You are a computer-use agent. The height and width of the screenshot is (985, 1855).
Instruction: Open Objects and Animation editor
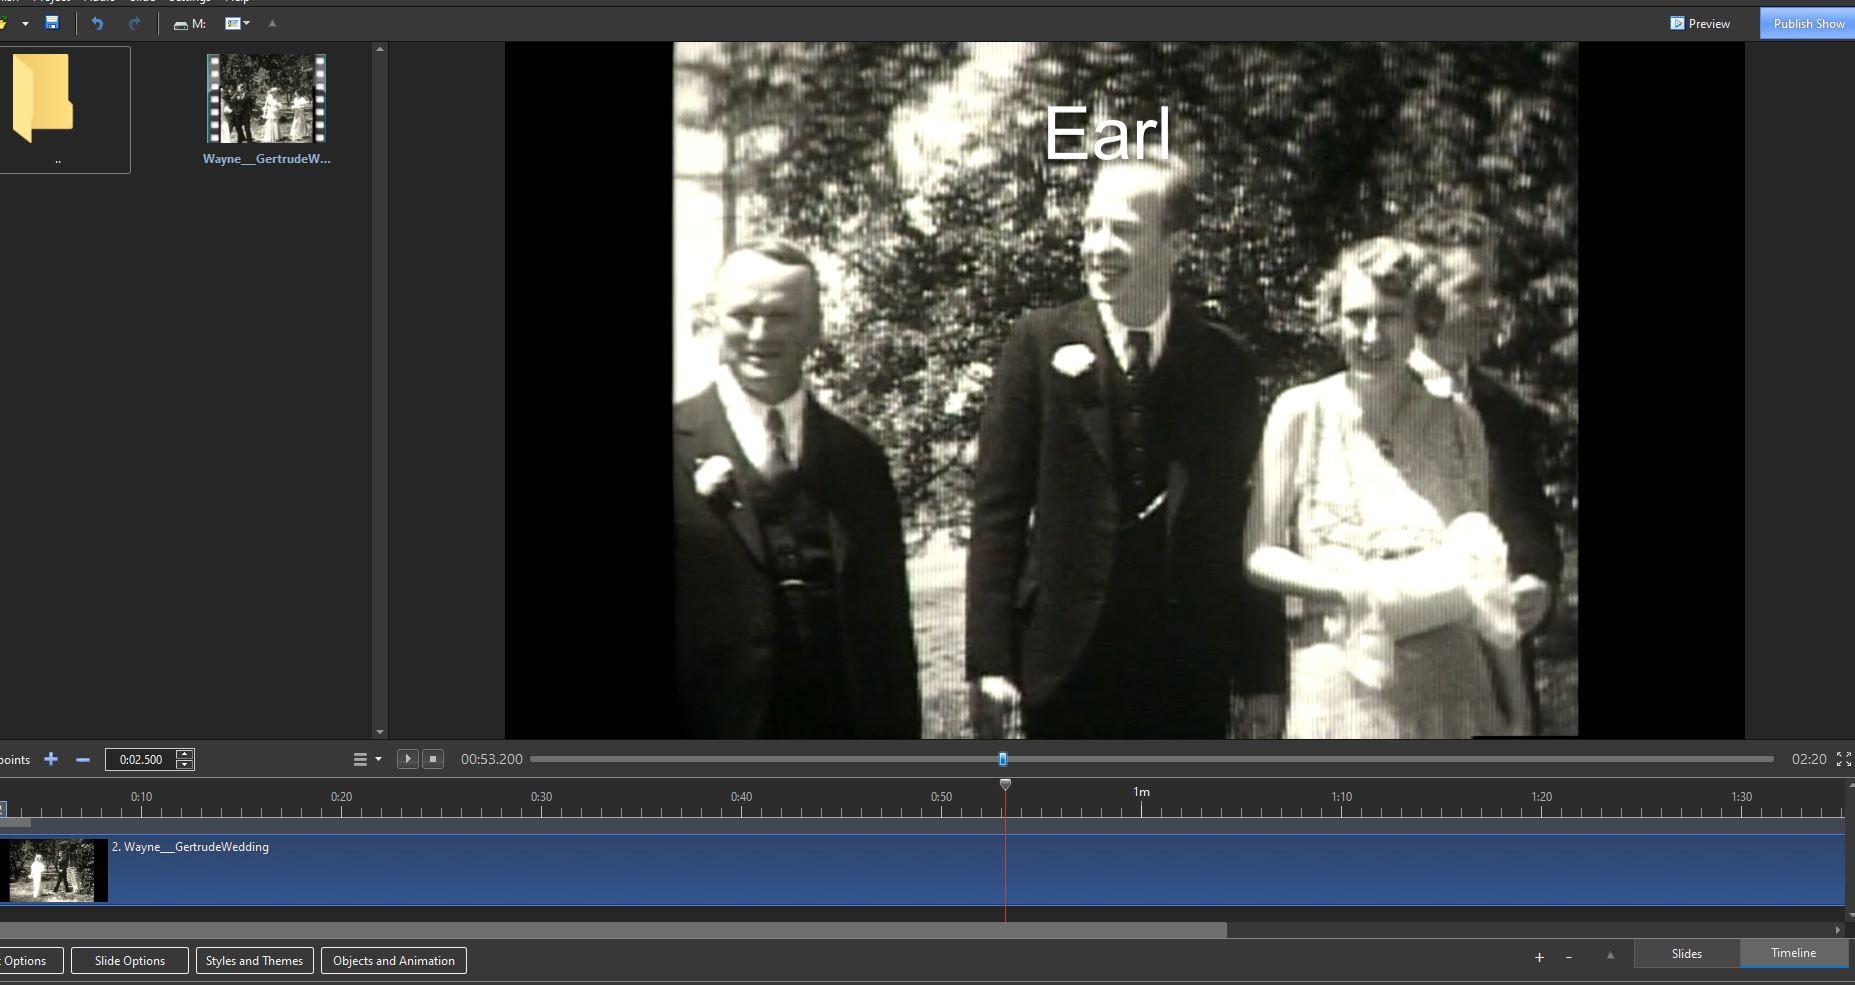point(393,961)
